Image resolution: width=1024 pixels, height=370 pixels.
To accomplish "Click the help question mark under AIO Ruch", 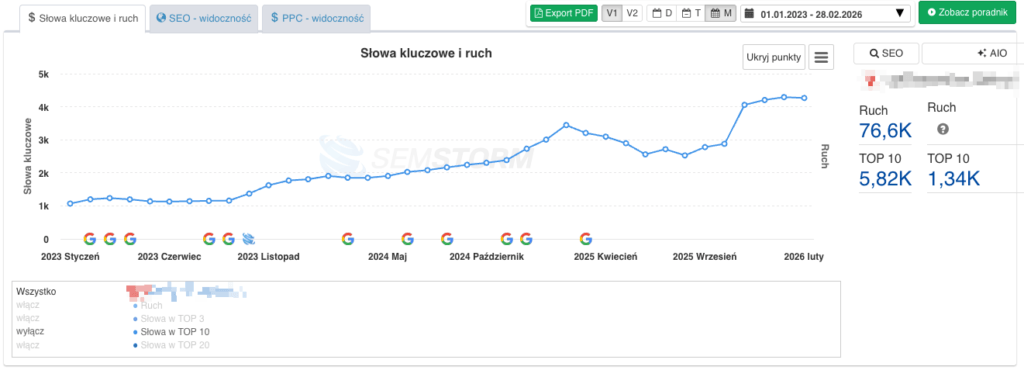I will (x=942, y=129).
